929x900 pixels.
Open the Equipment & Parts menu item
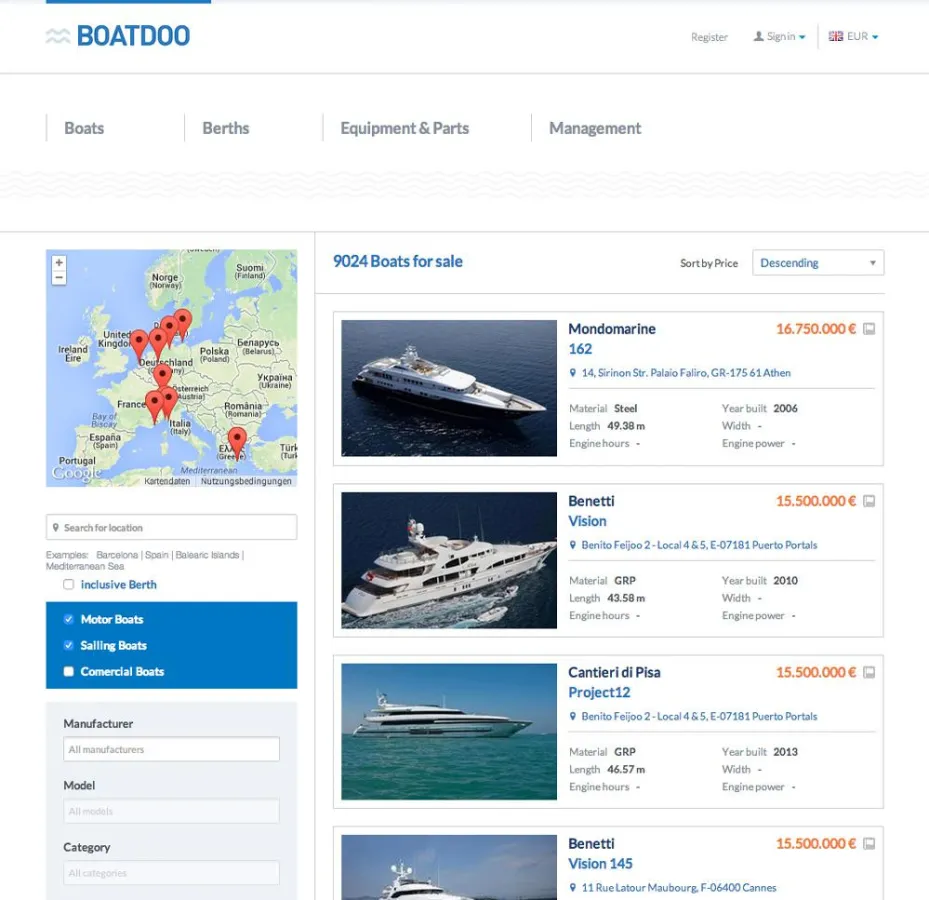pos(404,128)
